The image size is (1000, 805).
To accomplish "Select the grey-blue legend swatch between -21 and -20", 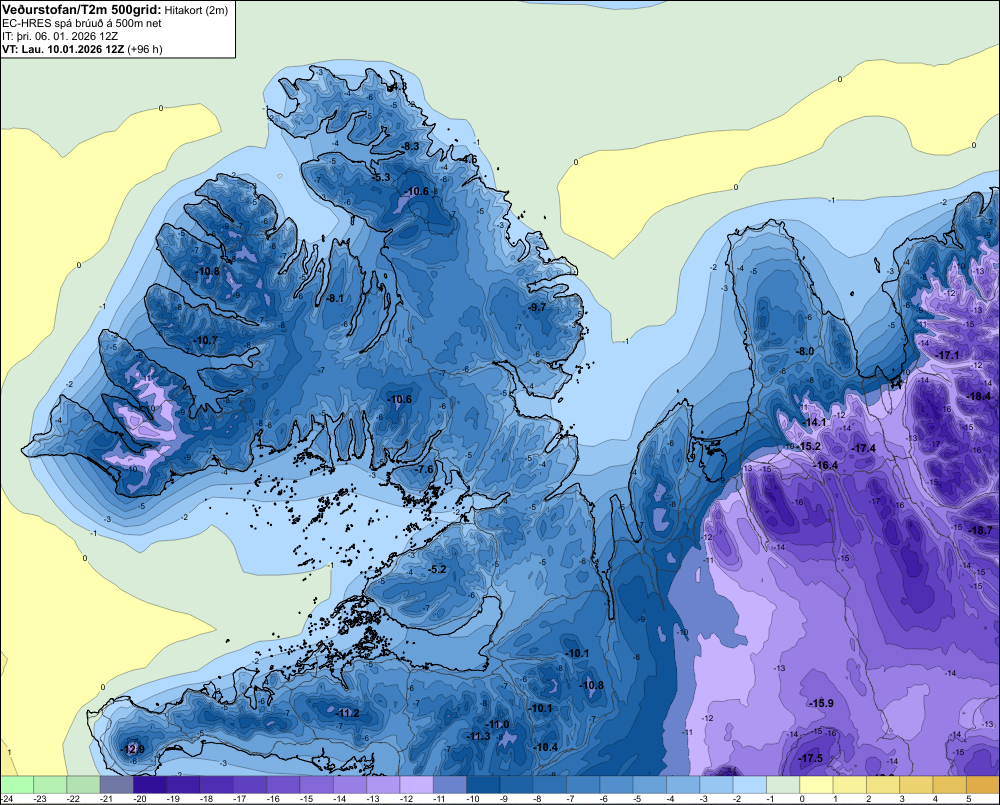I will pos(117,784).
